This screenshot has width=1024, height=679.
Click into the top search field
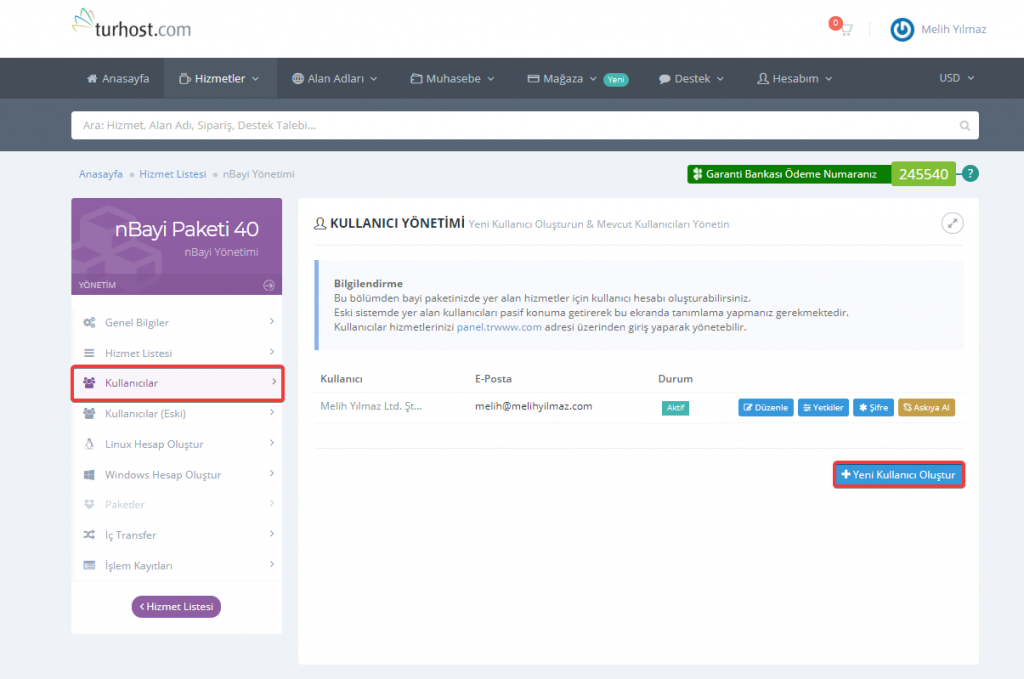510,126
